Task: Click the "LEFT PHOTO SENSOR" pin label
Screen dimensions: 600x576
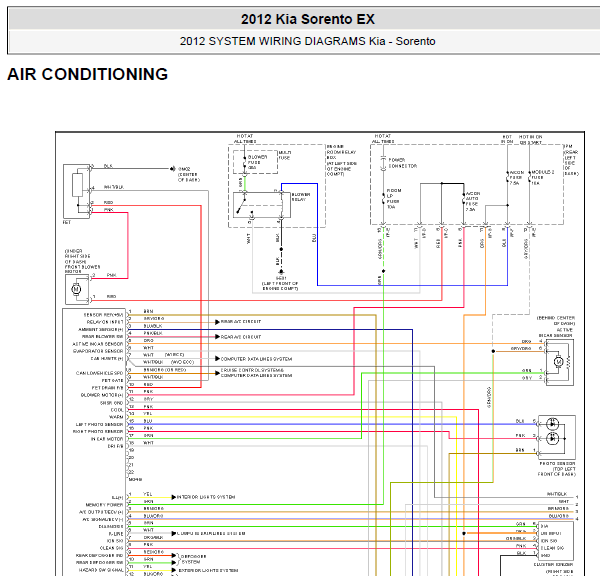Action: (x=99, y=425)
